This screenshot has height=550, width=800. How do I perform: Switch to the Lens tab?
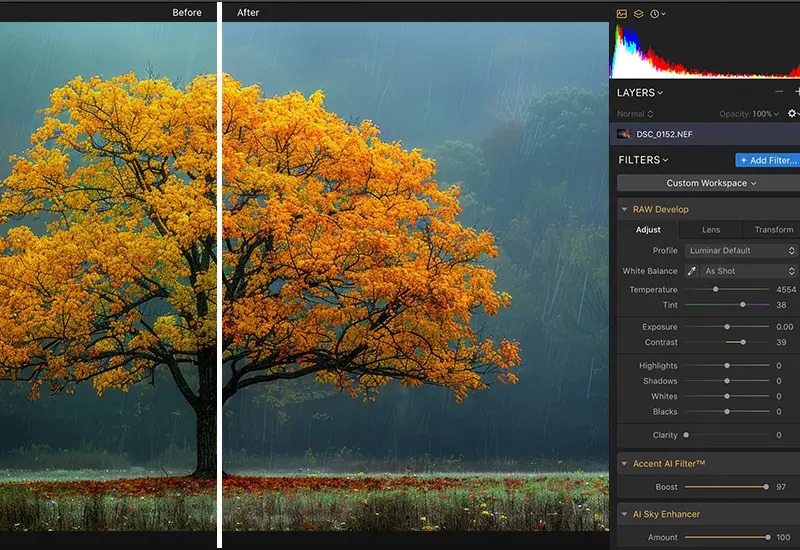[x=711, y=230]
